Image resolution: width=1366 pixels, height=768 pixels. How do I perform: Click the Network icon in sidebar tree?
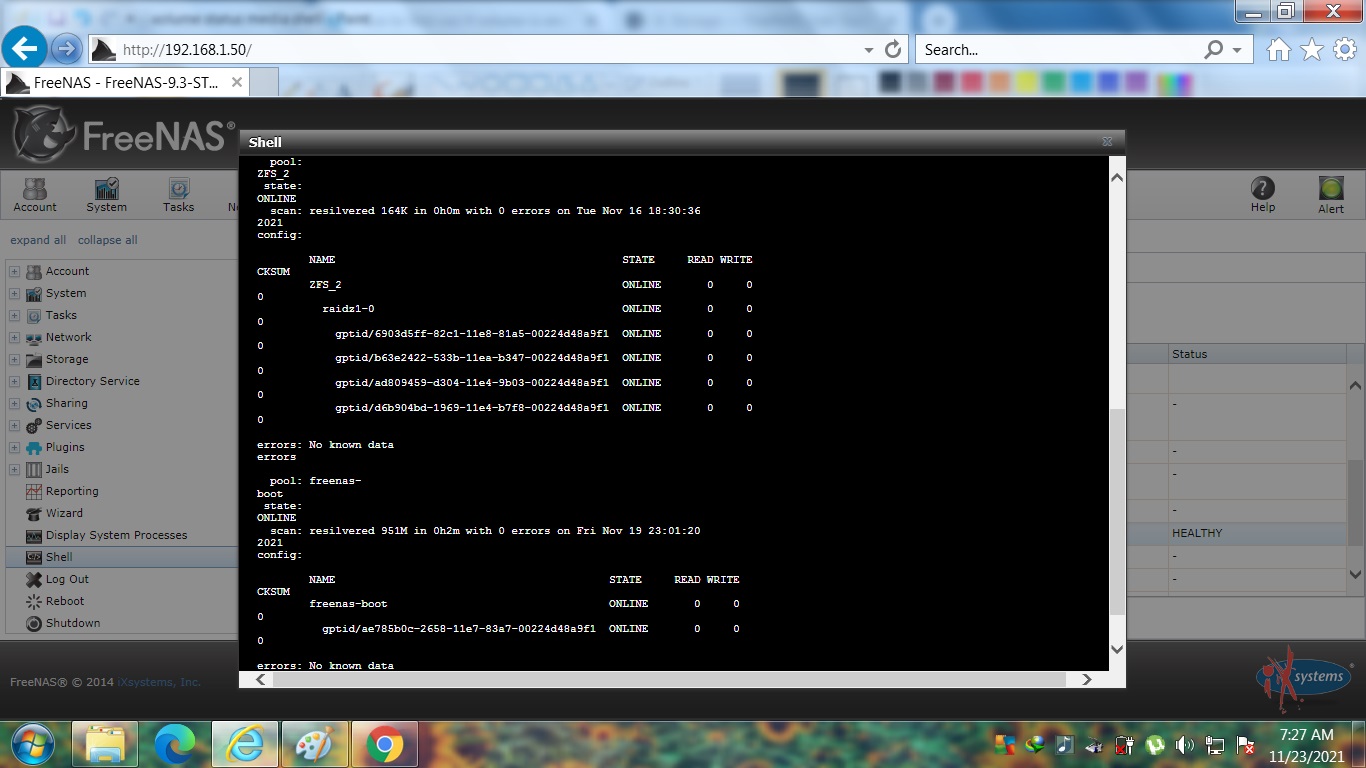pos(34,337)
